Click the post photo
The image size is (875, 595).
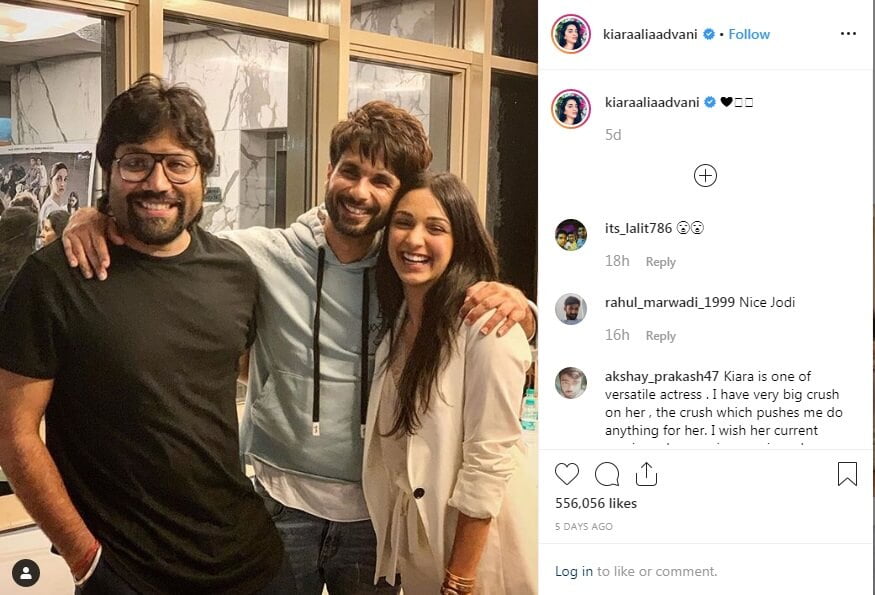(x=268, y=298)
